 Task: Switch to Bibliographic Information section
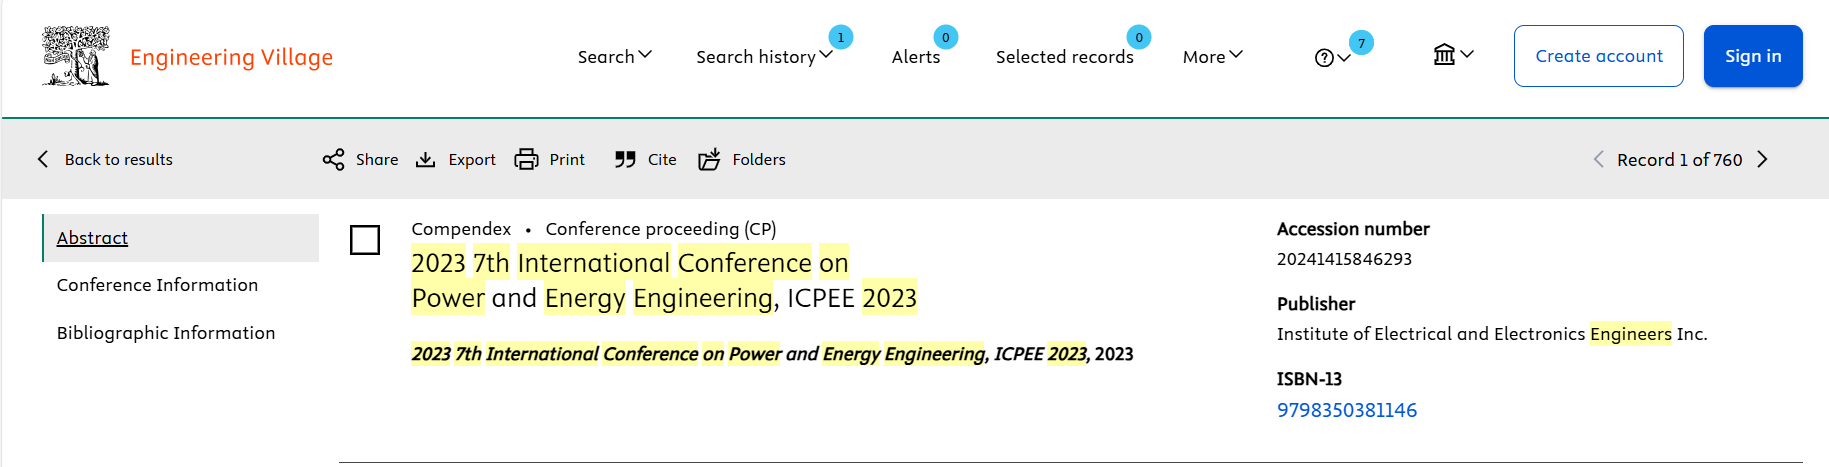[x=166, y=333]
